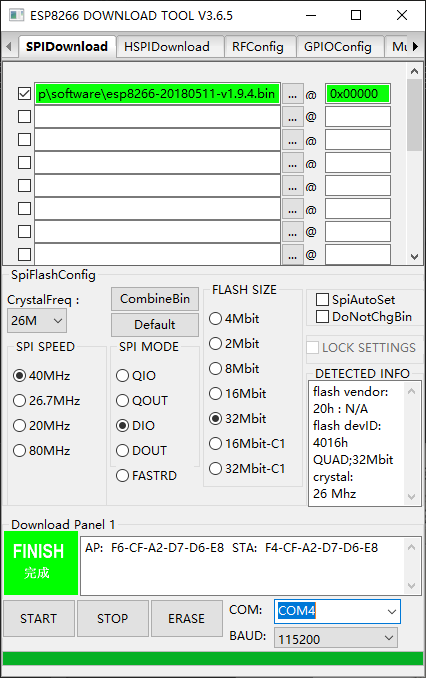This screenshot has width=426, height=678.
Task: Click the CombineBin button
Action: click(155, 299)
